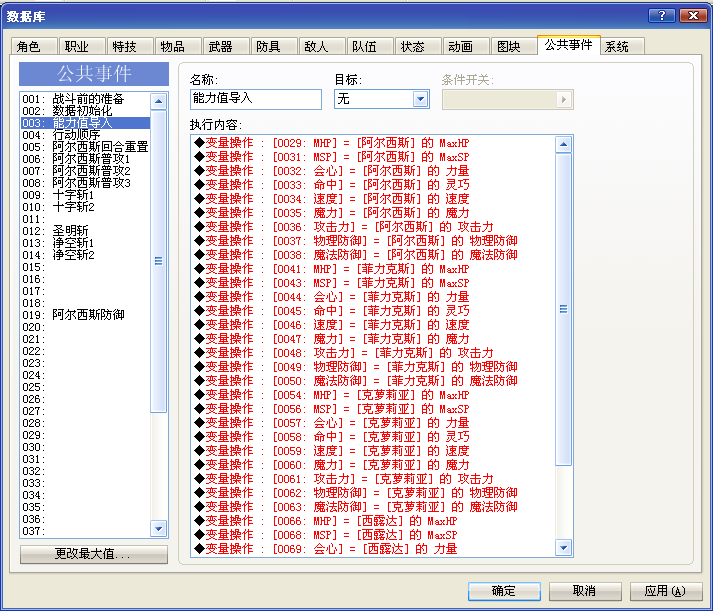Click the 条件开关 arrow button
Screen dimensions: 713x611
pyautogui.click(x=564, y=100)
